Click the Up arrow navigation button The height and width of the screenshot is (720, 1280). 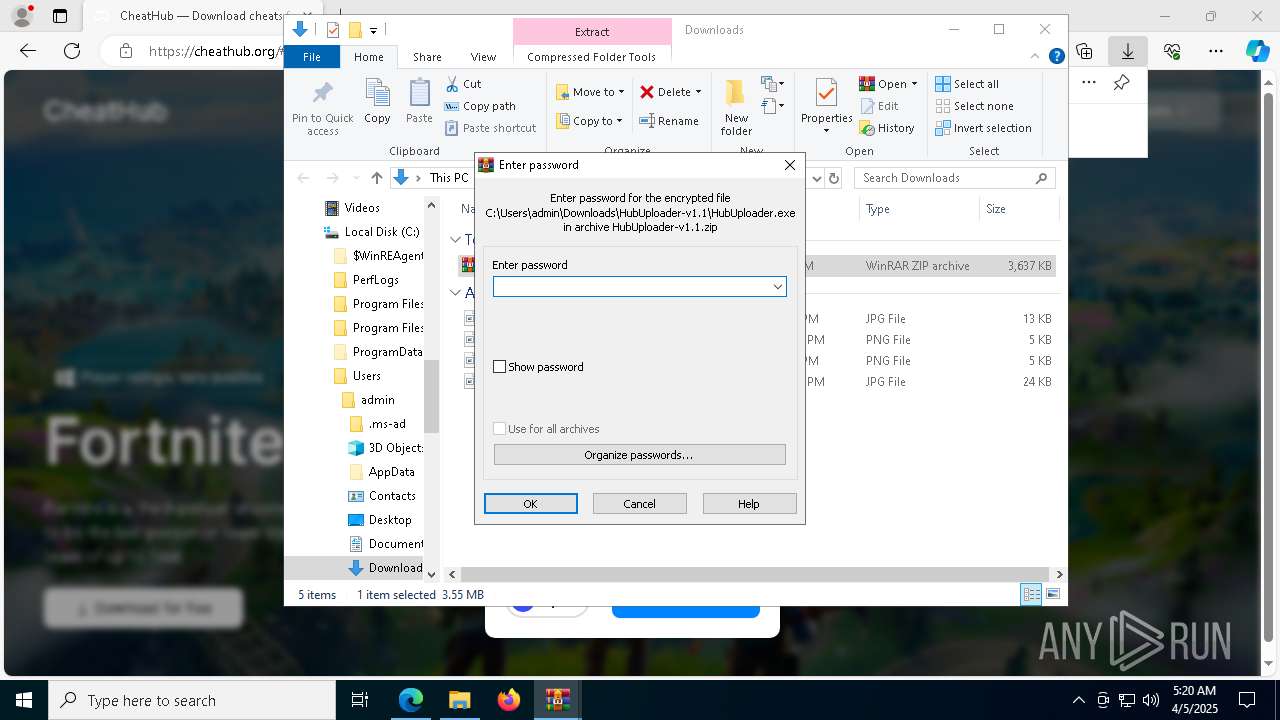376,178
